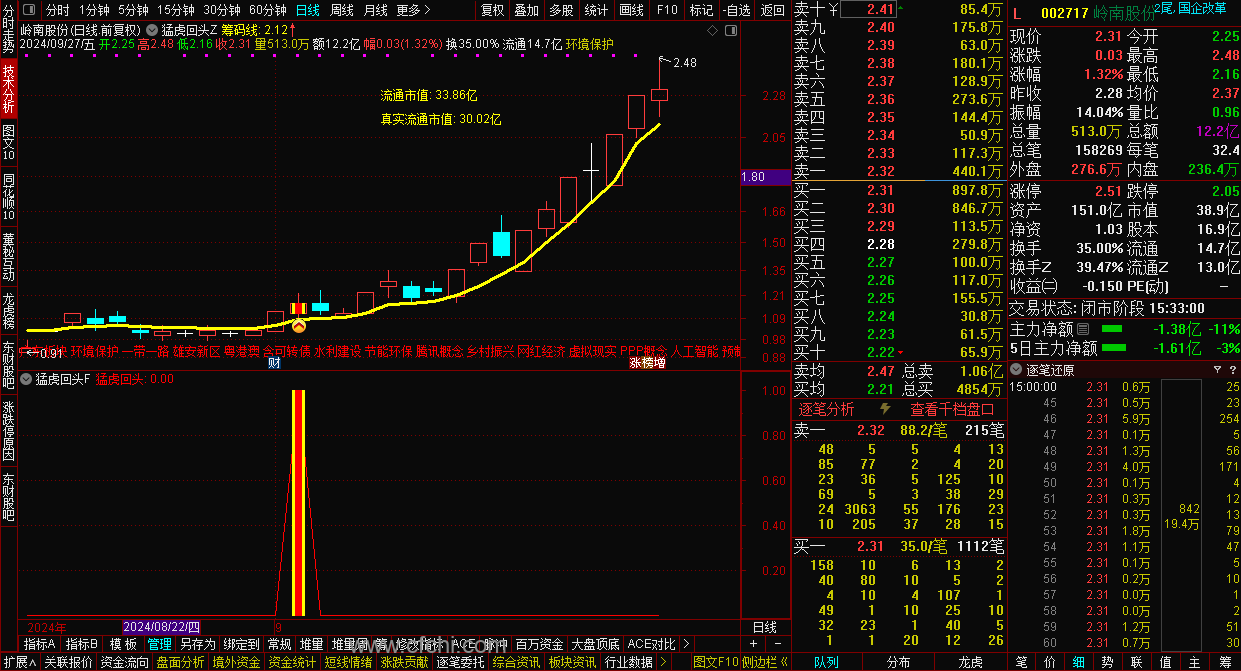
Task: Switch to 5分钟 period
Action: pos(133,10)
